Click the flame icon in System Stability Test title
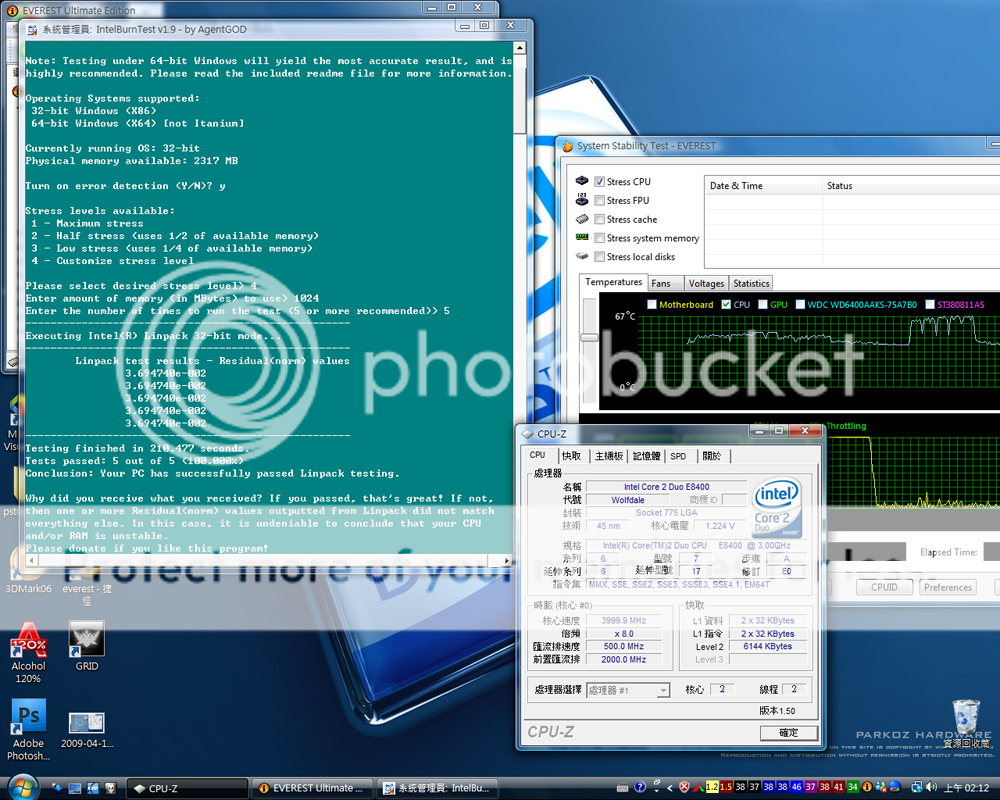 568,146
